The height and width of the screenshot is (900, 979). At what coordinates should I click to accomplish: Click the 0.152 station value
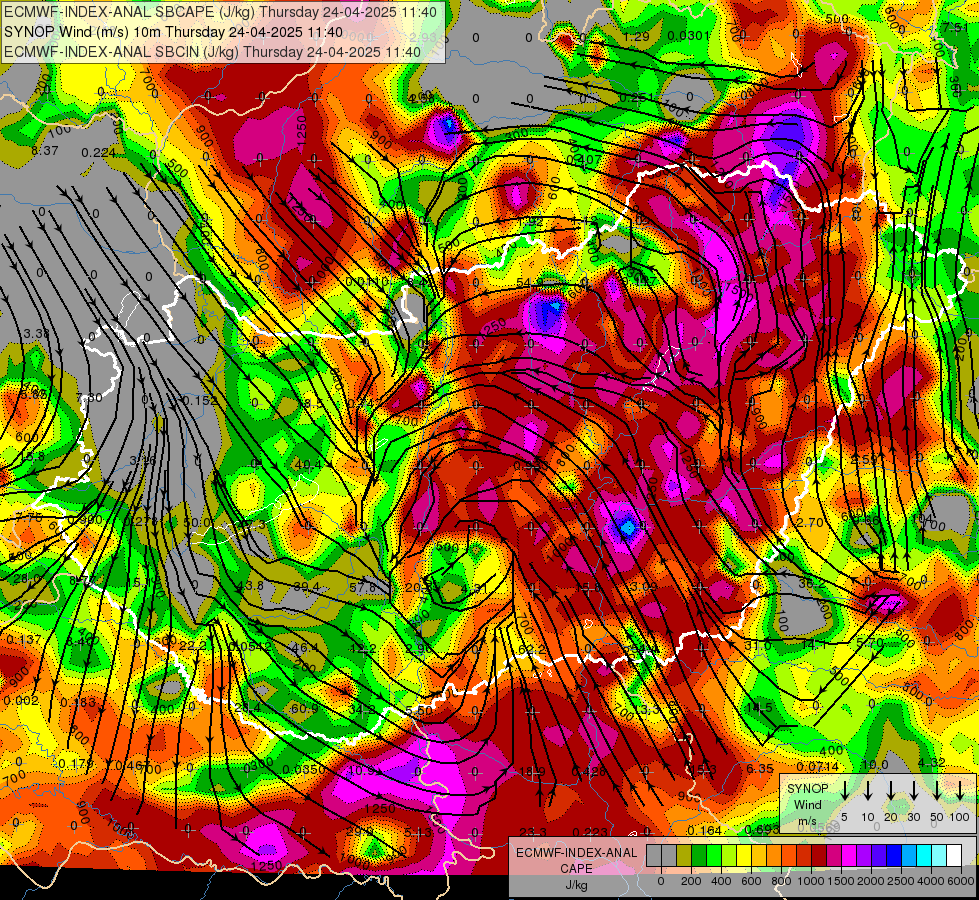200,400
